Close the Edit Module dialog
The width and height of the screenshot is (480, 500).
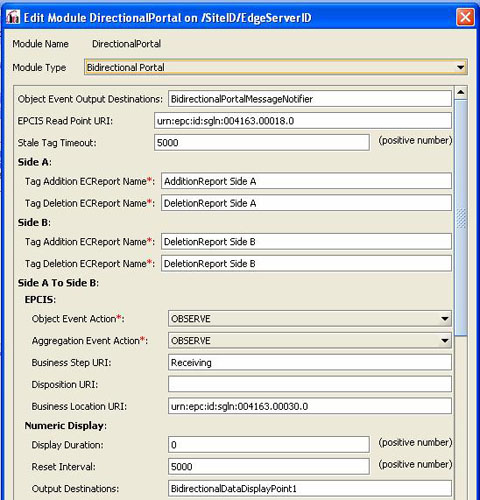pyautogui.click(x=465, y=17)
